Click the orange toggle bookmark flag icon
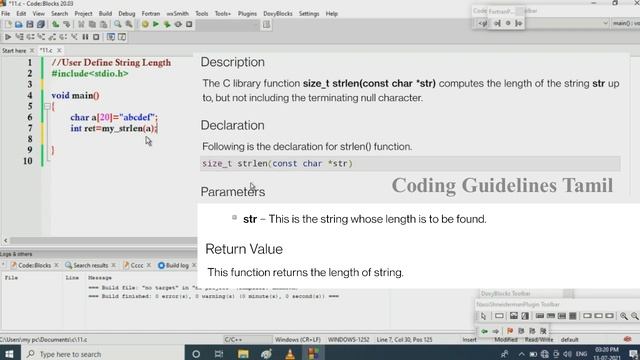This screenshot has width=640, height=360. [x=510, y=331]
